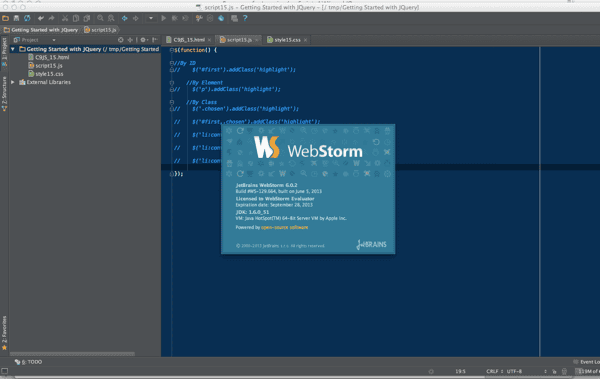The width and height of the screenshot is (600, 379).
Task: Switch to the C9JS_15.html tab
Action: click(x=189, y=40)
